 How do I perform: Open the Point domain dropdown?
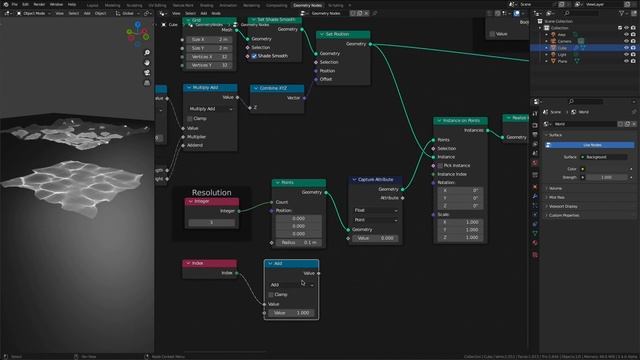376,220
